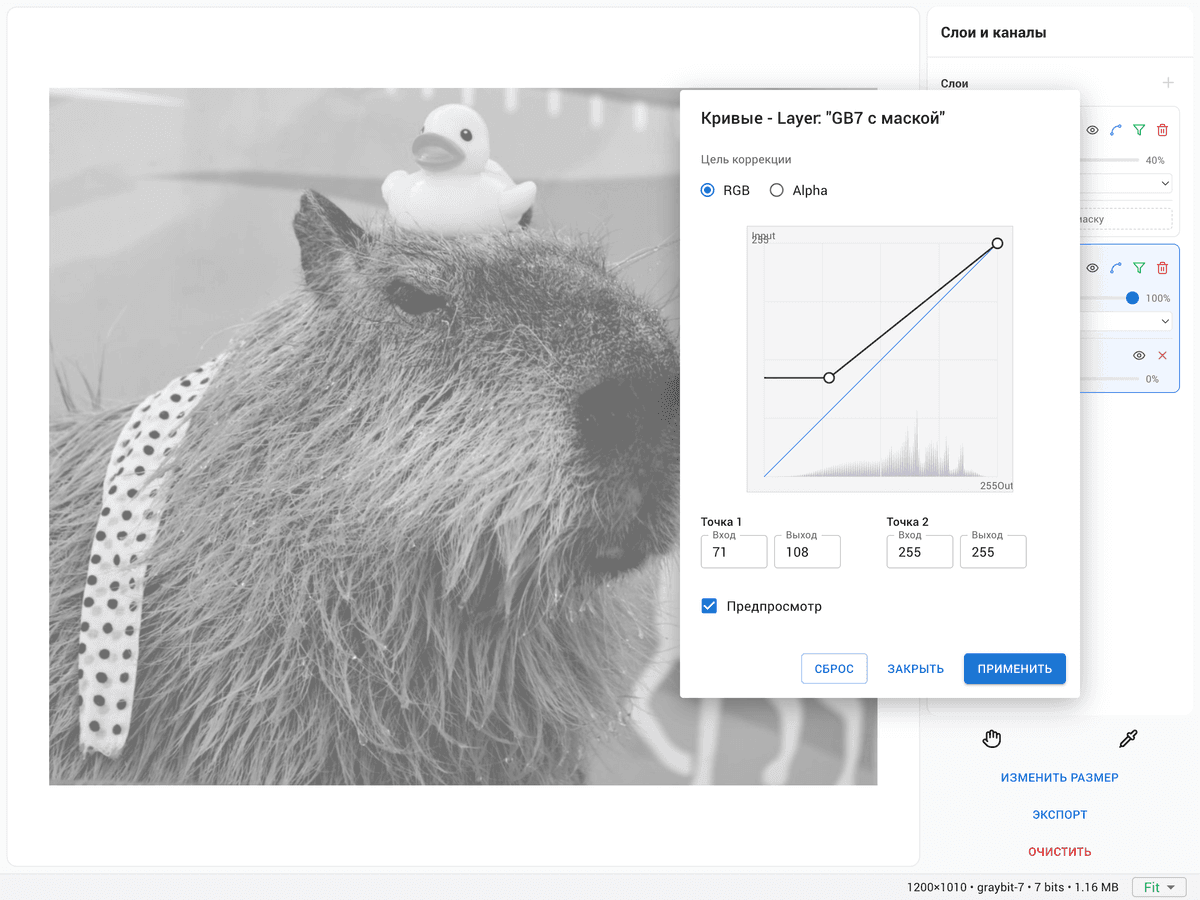Open the Fit zoom dropdown
Viewport: 1200px width, 900px height.
1159,887
